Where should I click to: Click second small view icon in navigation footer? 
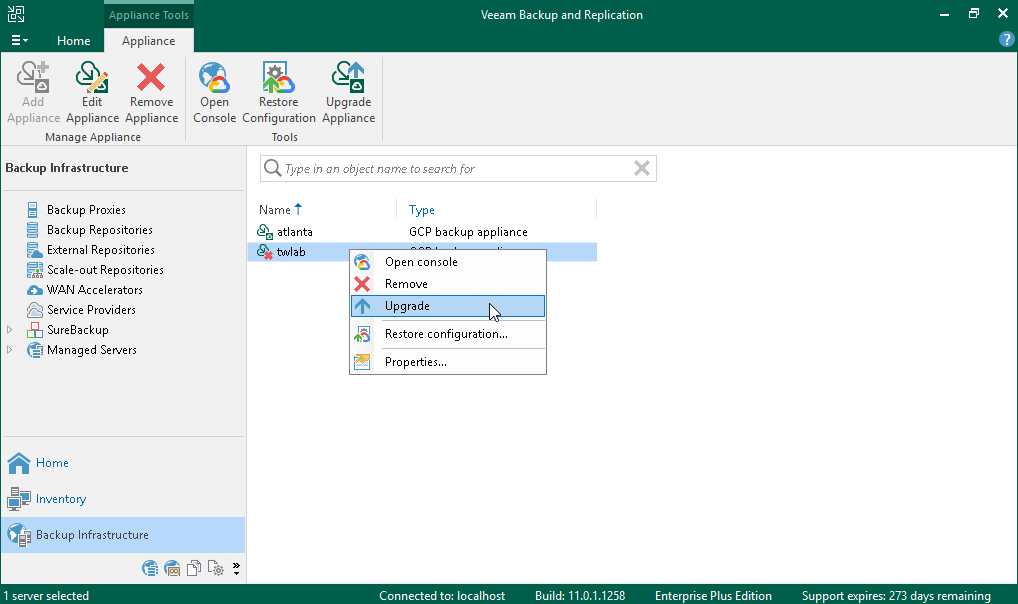[172, 569]
